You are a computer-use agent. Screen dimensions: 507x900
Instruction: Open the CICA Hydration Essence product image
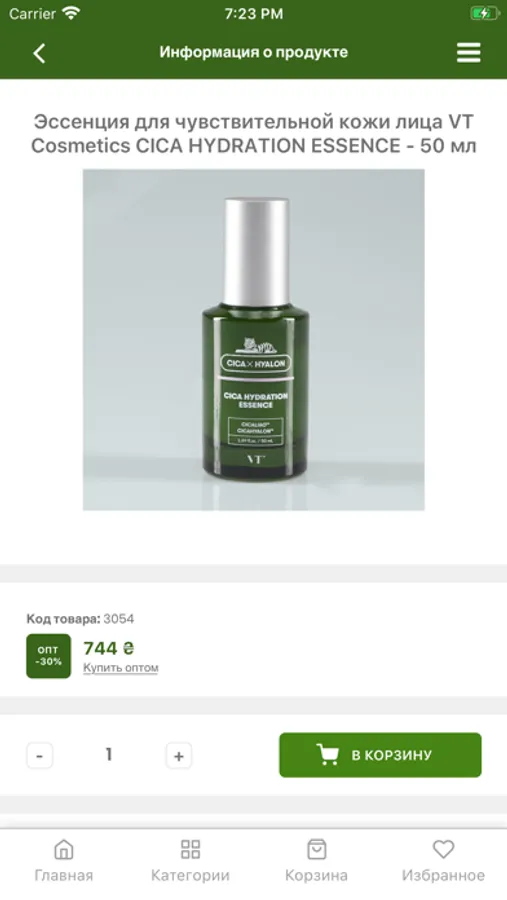(x=253, y=339)
